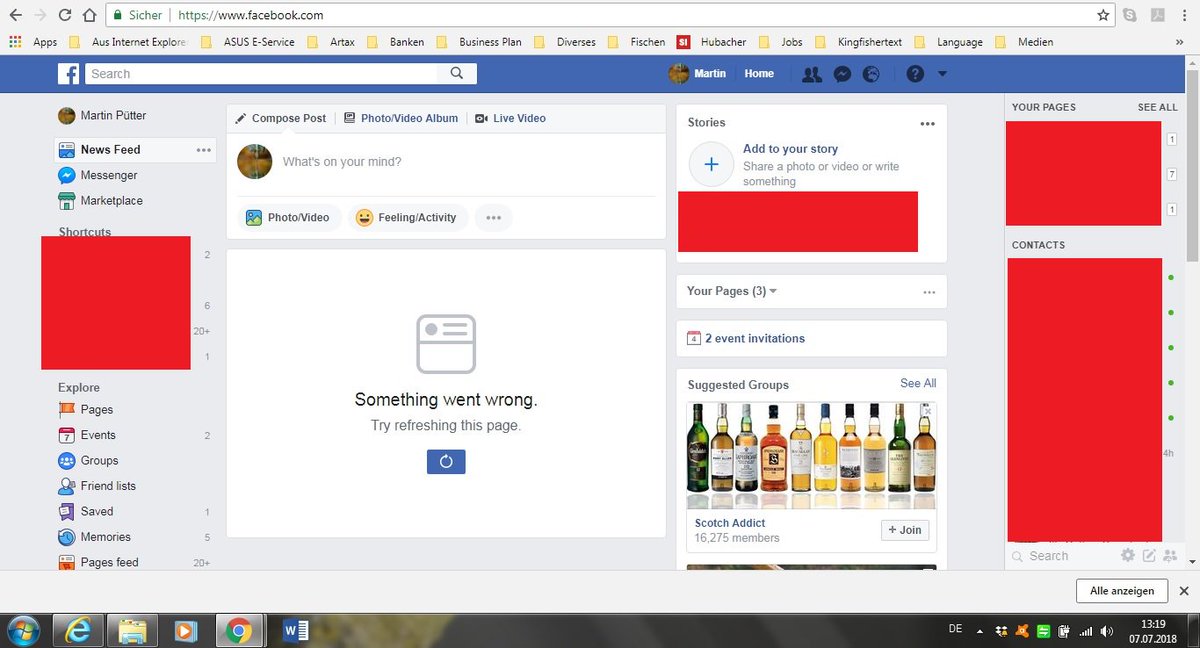Open Pages in Explore section
Viewport: 1200px width, 648px height.
coord(86,410)
